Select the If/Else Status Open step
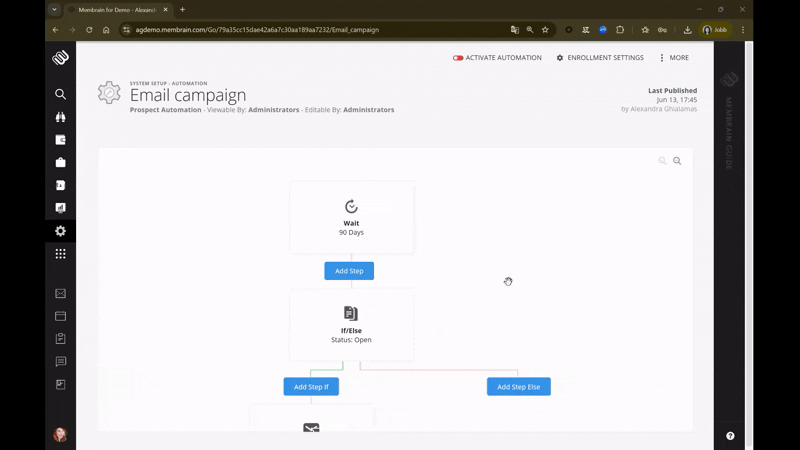This screenshot has height=450, width=800. coord(352,325)
